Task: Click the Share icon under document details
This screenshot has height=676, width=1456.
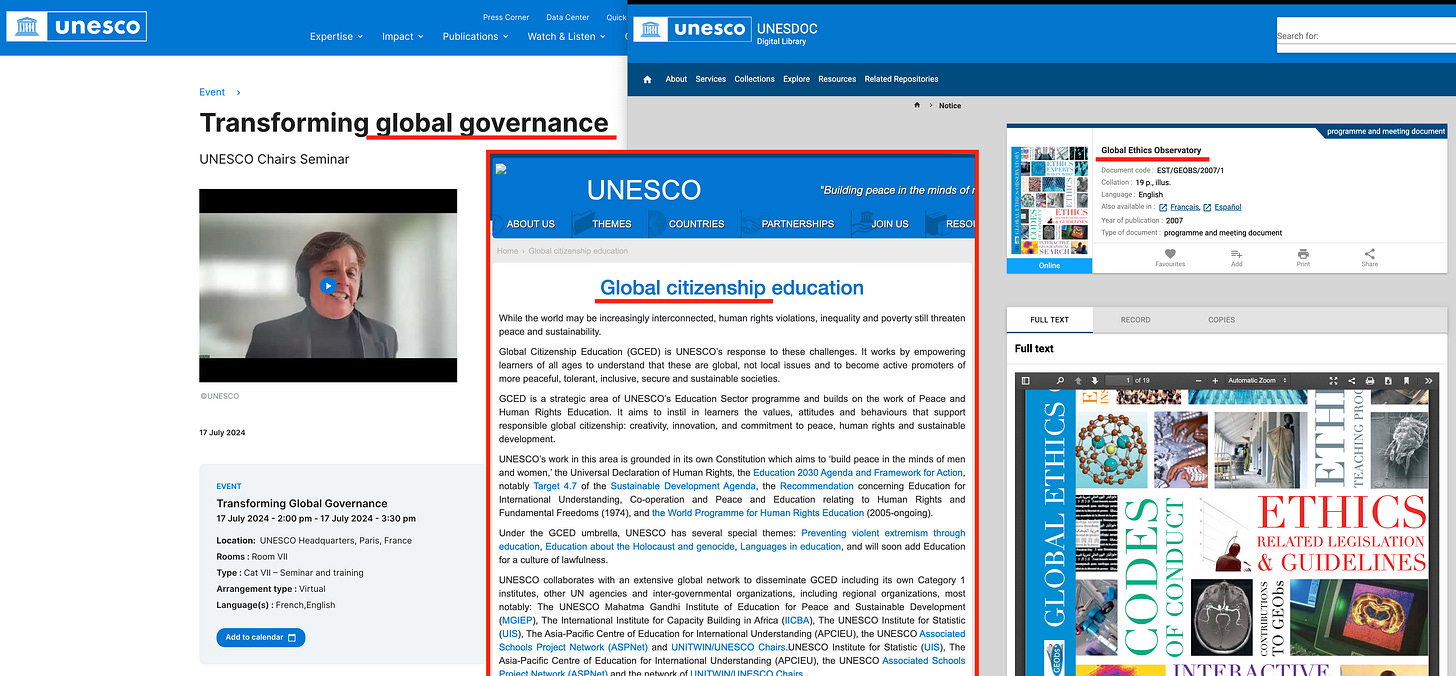Action: pyautogui.click(x=1370, y=254)
